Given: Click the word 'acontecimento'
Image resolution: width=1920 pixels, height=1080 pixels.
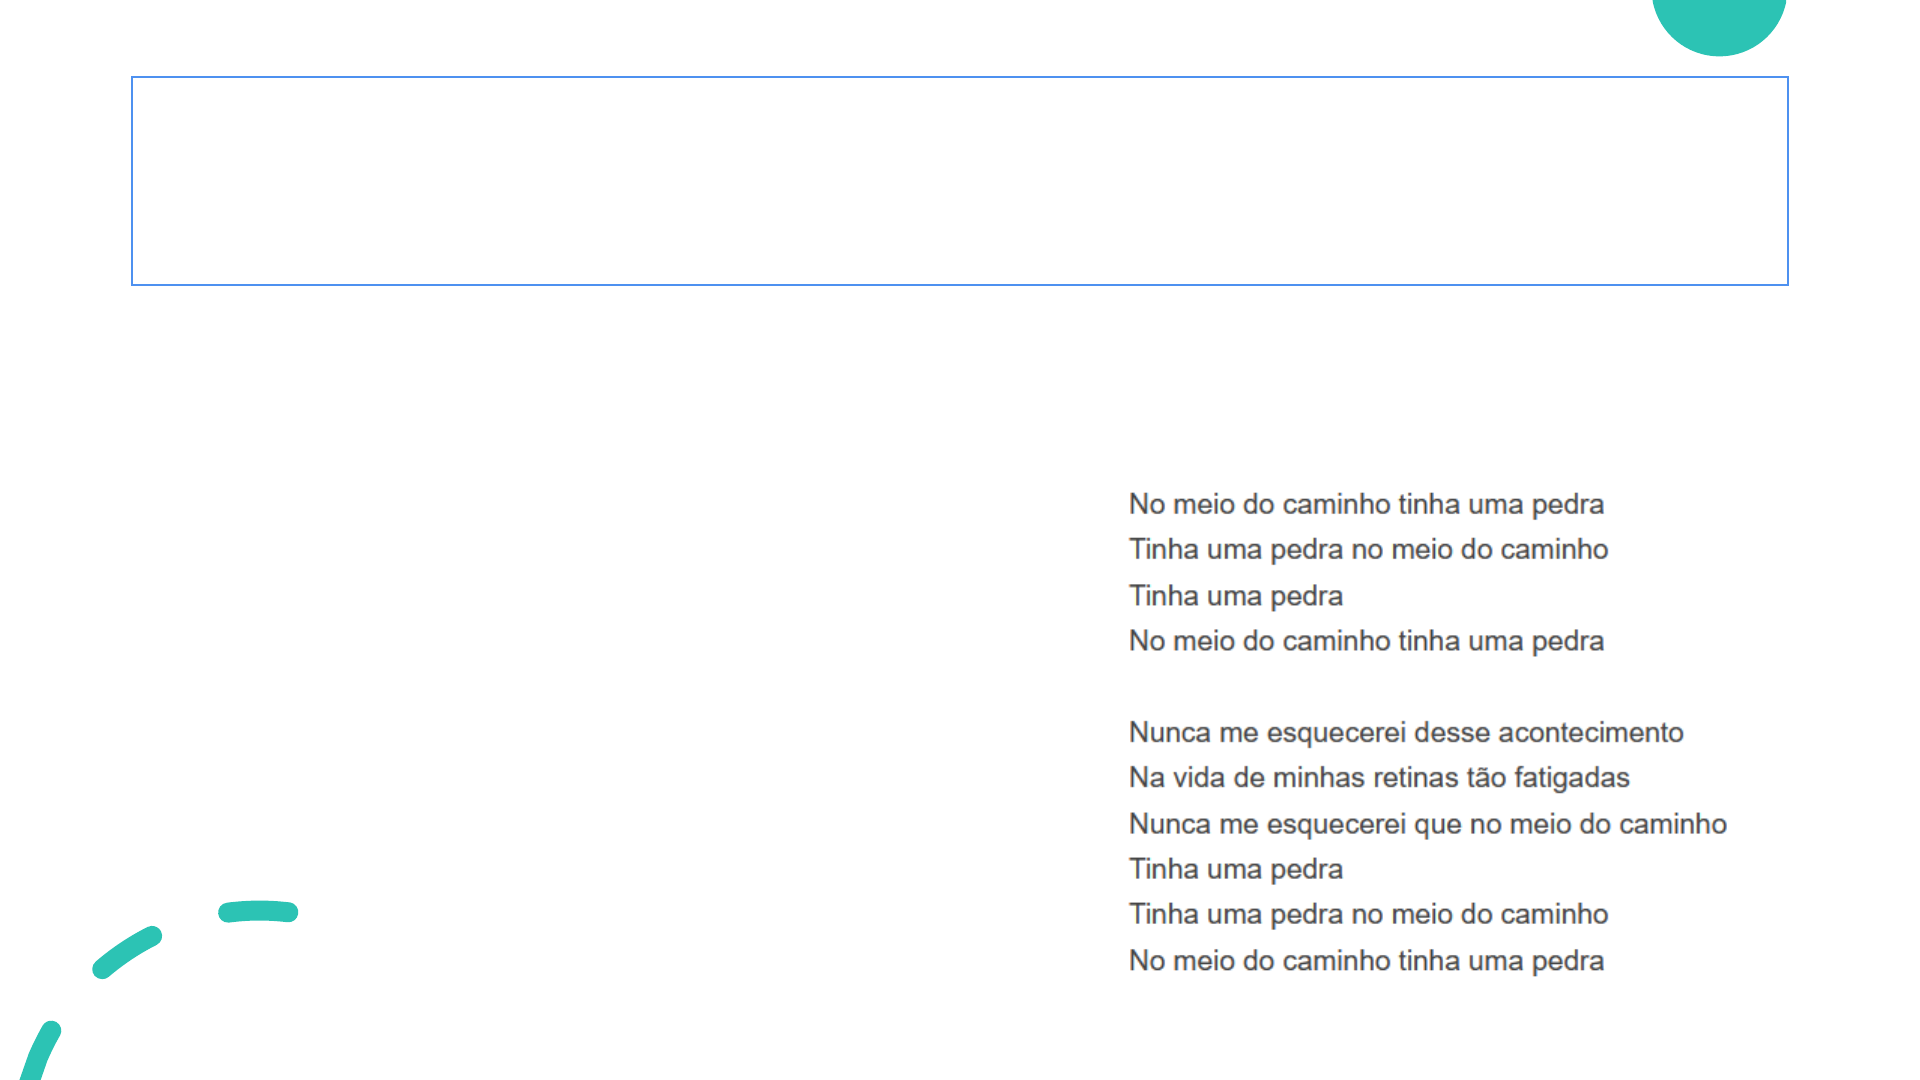Looking at the screenshot, I should pos(1590,732).
